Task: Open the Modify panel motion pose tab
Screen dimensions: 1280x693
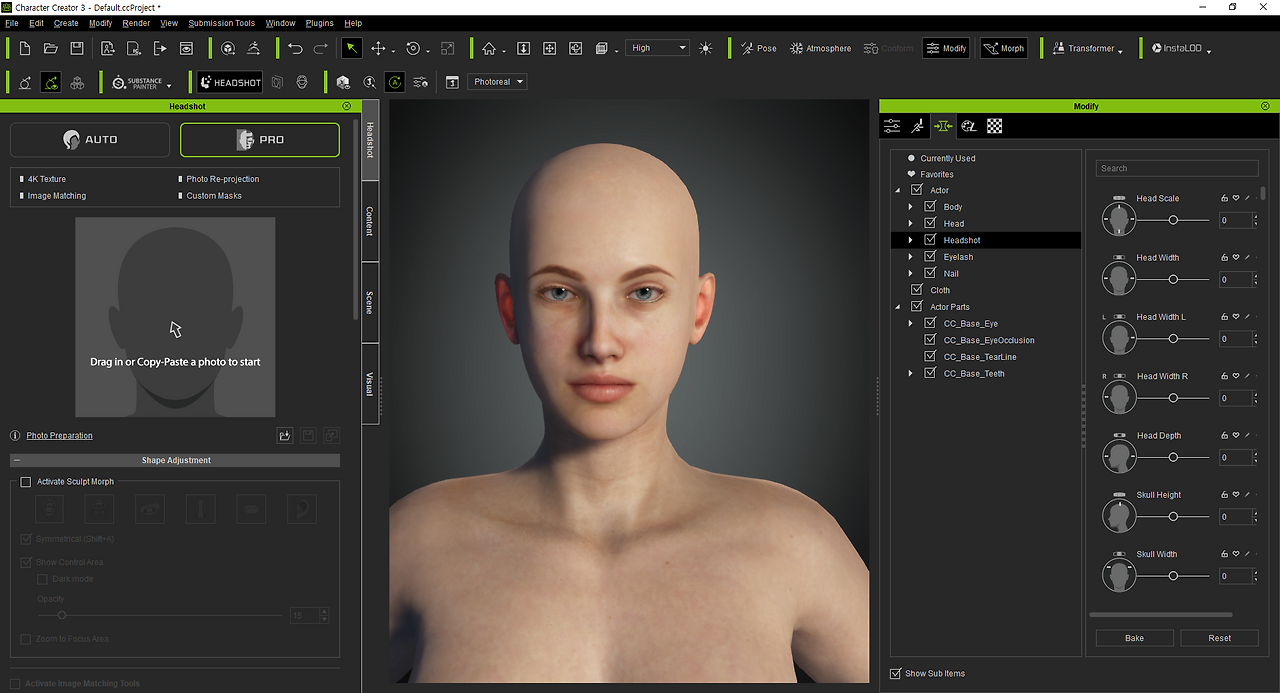Action: pyautogui.click(x=917, y=126)
